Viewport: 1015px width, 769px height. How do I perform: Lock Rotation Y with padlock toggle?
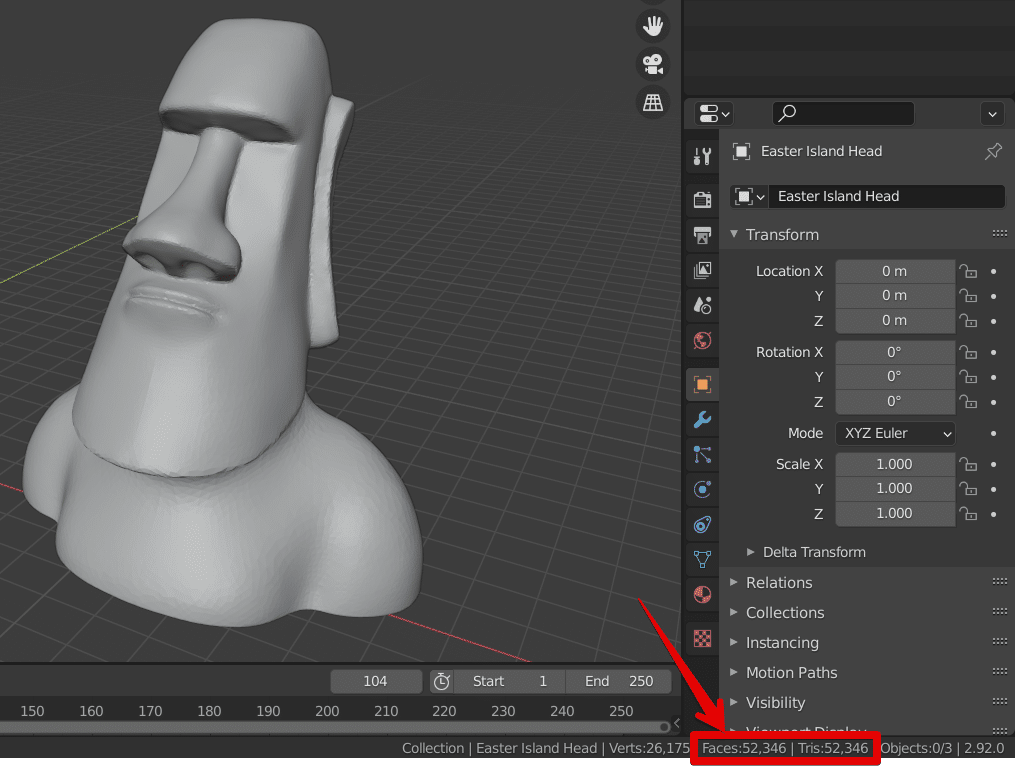pyautogui.click(x=968, y=377)
